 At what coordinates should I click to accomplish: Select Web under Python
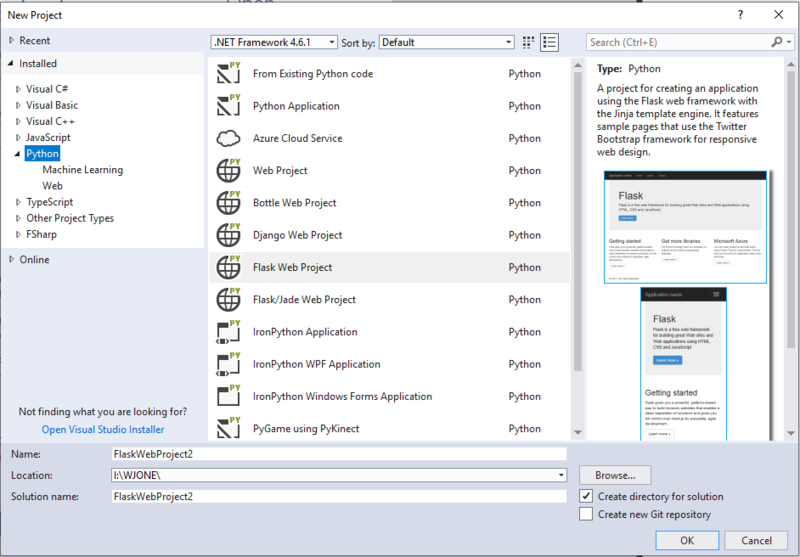pos(53,186)
